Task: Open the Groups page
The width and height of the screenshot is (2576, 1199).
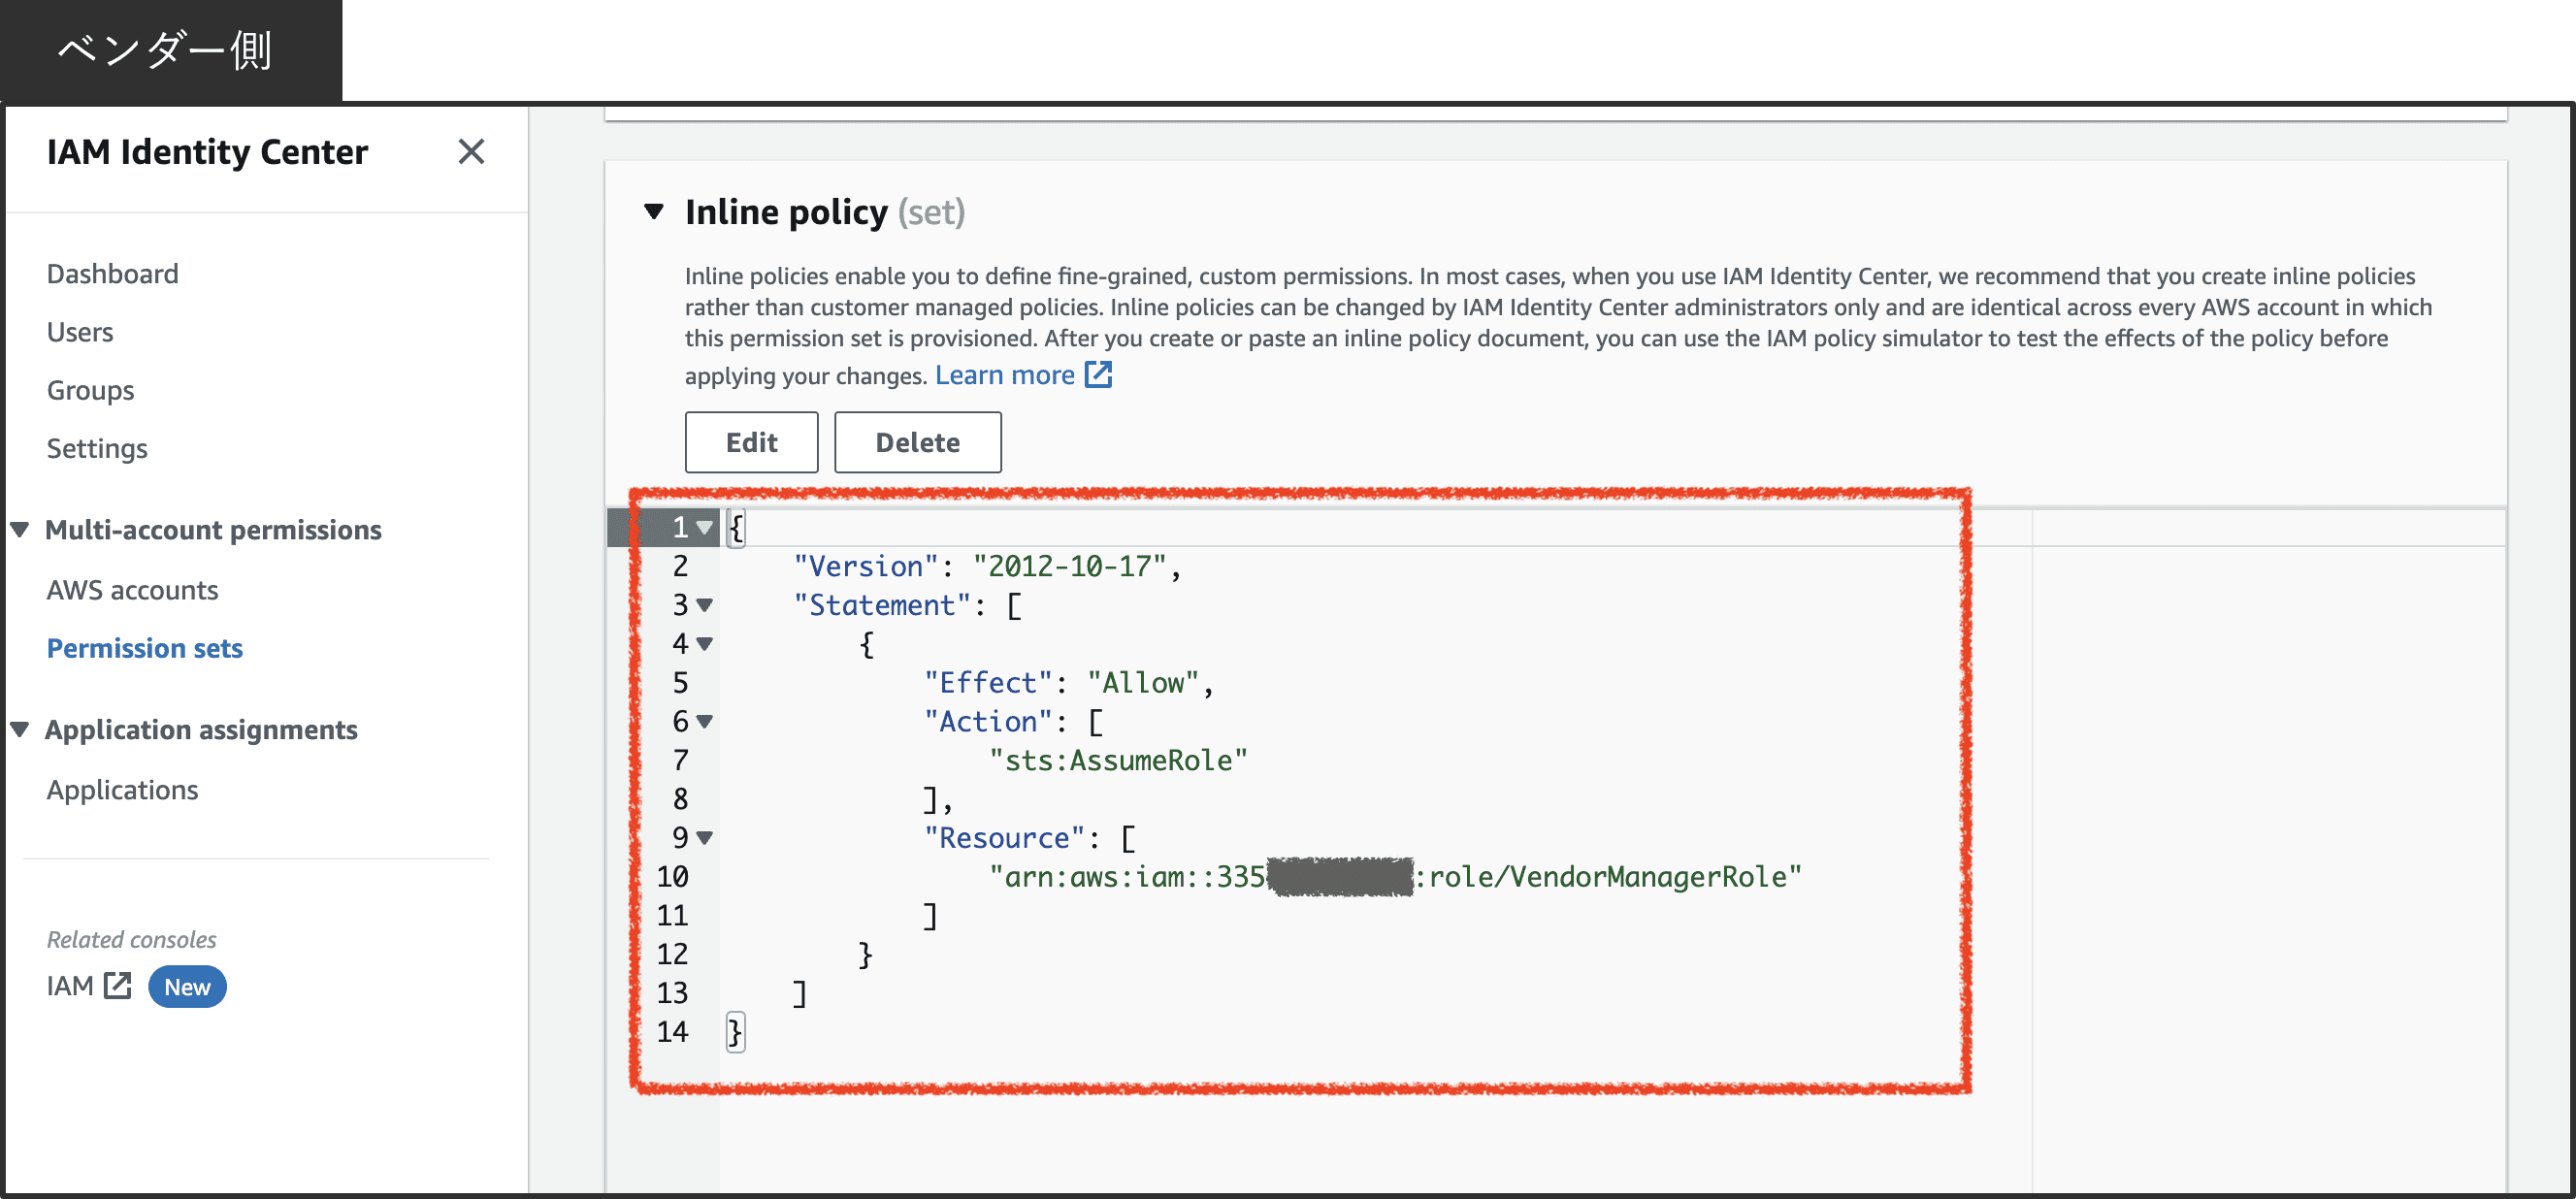Action: pos(90,390)
